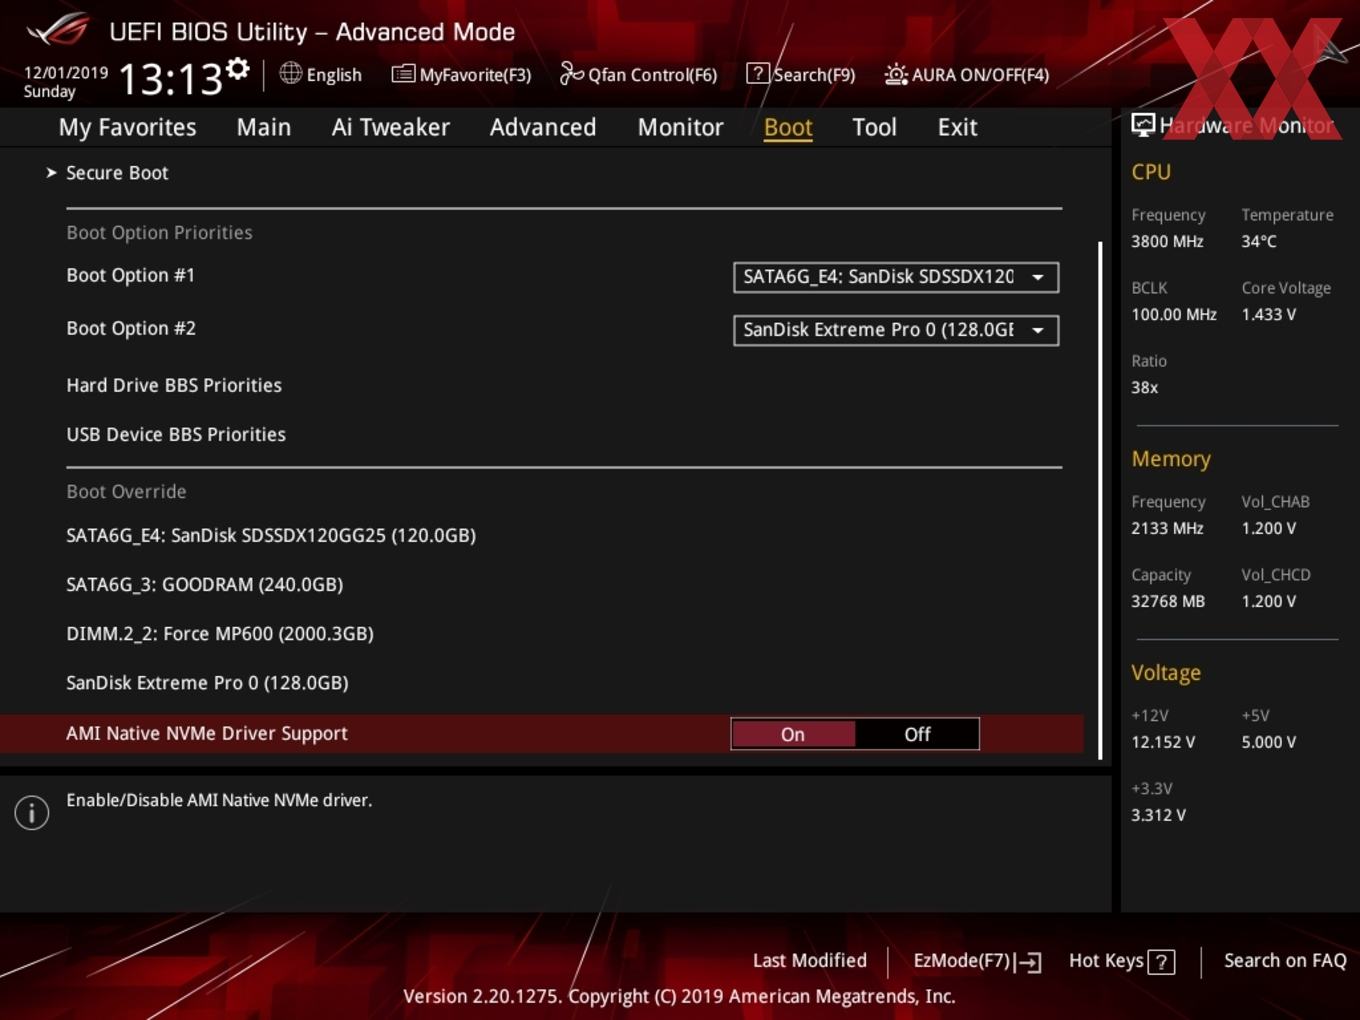Switch to My Favorites tab
This screenshot has width=1360, height=1020.
coord(127,127)
